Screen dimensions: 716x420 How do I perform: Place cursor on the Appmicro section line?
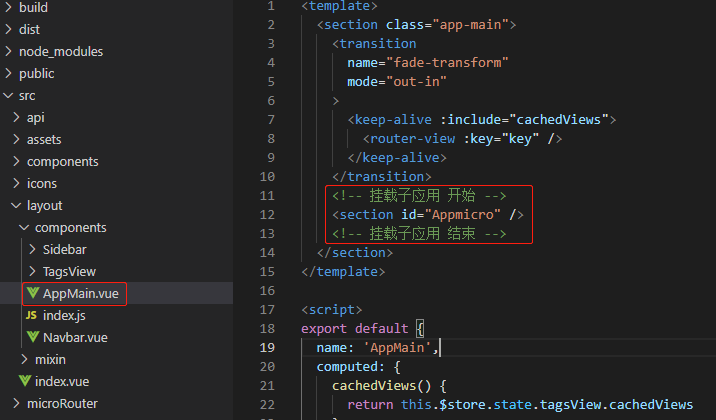coord(428,214)
